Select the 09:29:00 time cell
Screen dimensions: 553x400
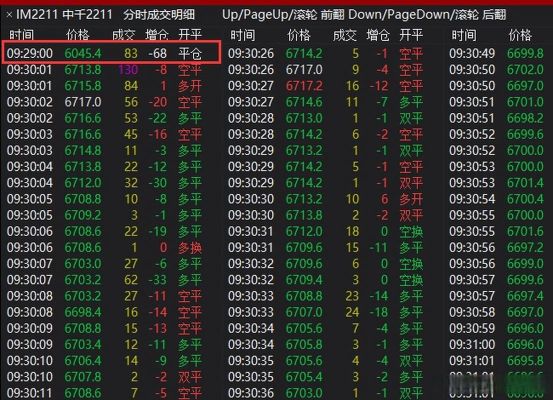[30, 54]
